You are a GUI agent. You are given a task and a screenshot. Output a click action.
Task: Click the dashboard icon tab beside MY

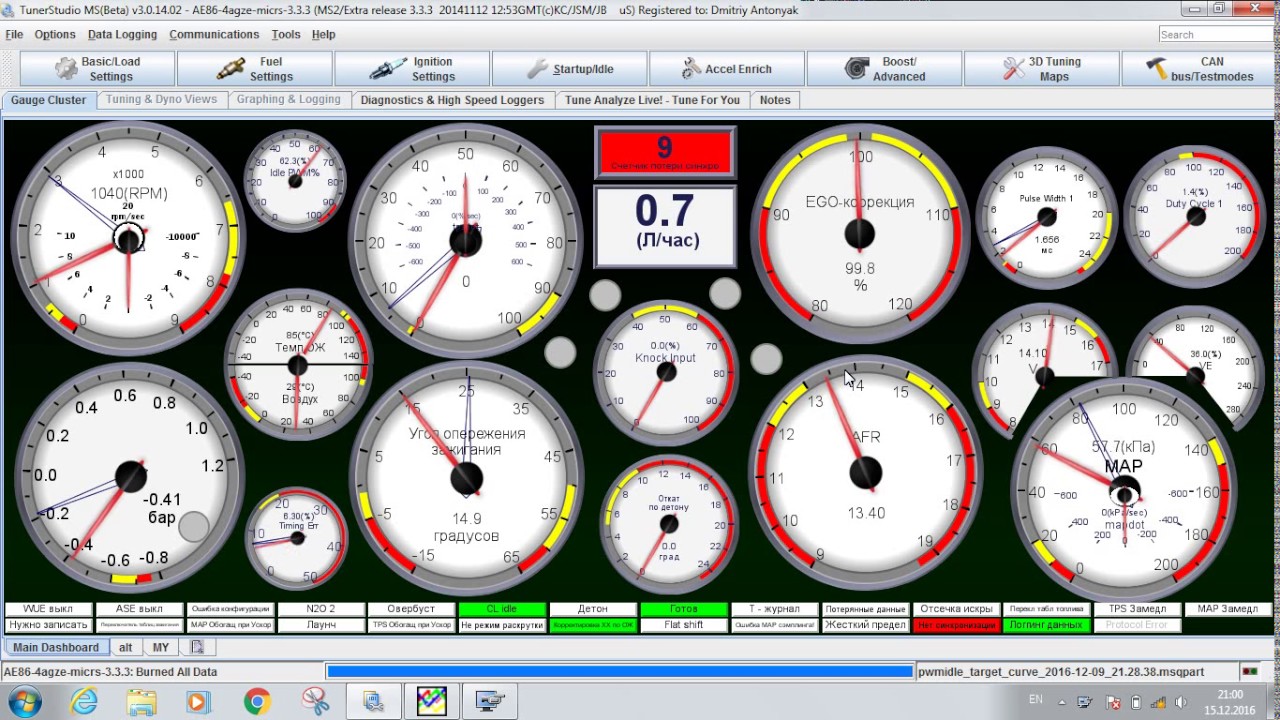coord(197,647)
